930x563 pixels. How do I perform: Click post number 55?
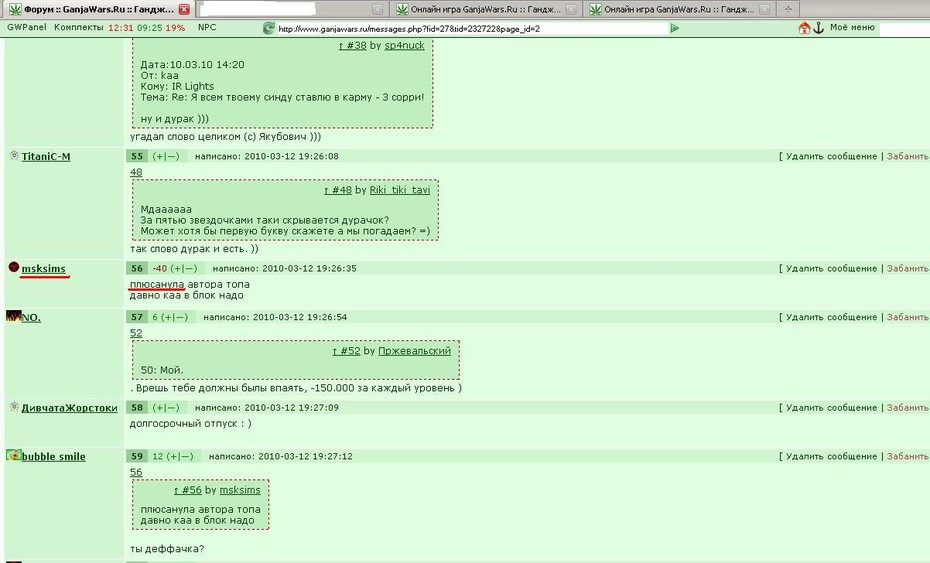pyautogui.click(x=137, y=156)
